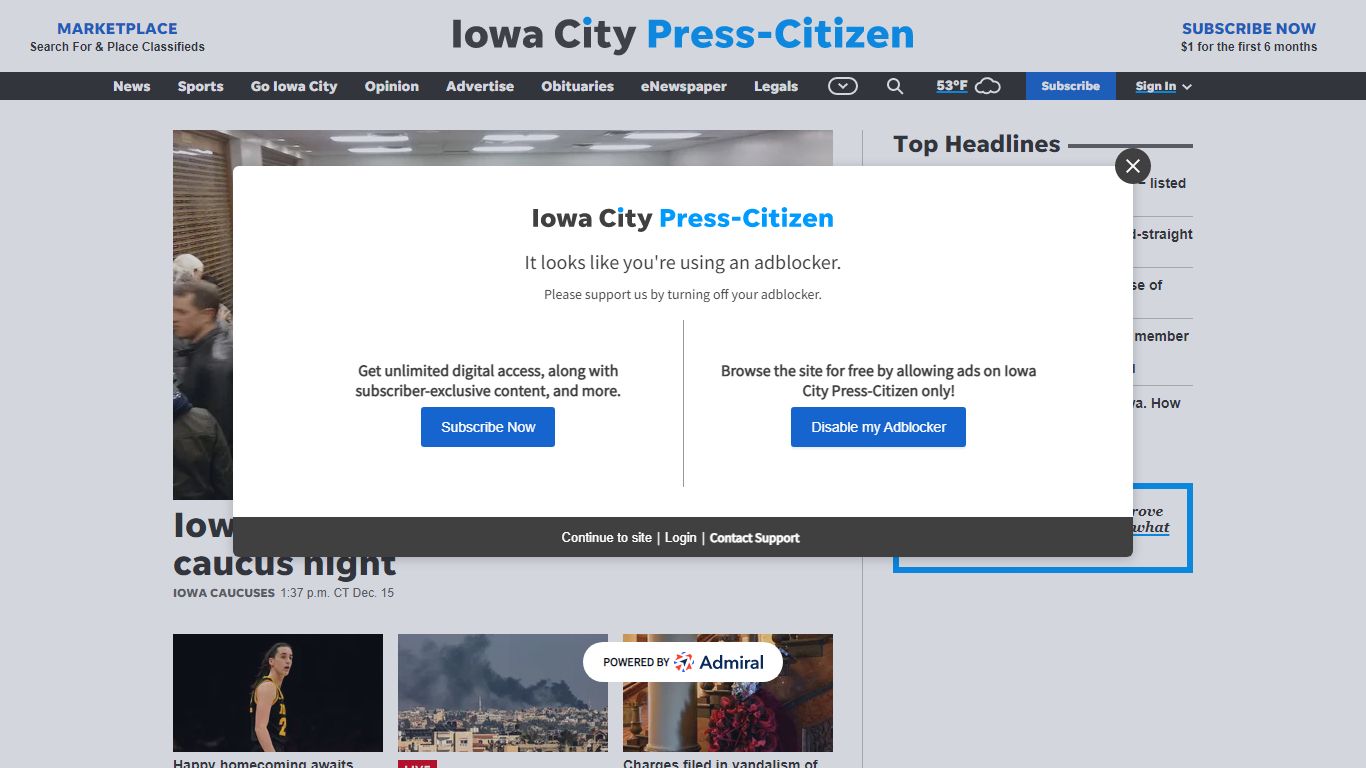Open the Opinion section
The image size is (1366, 768).
coord(391,86)
